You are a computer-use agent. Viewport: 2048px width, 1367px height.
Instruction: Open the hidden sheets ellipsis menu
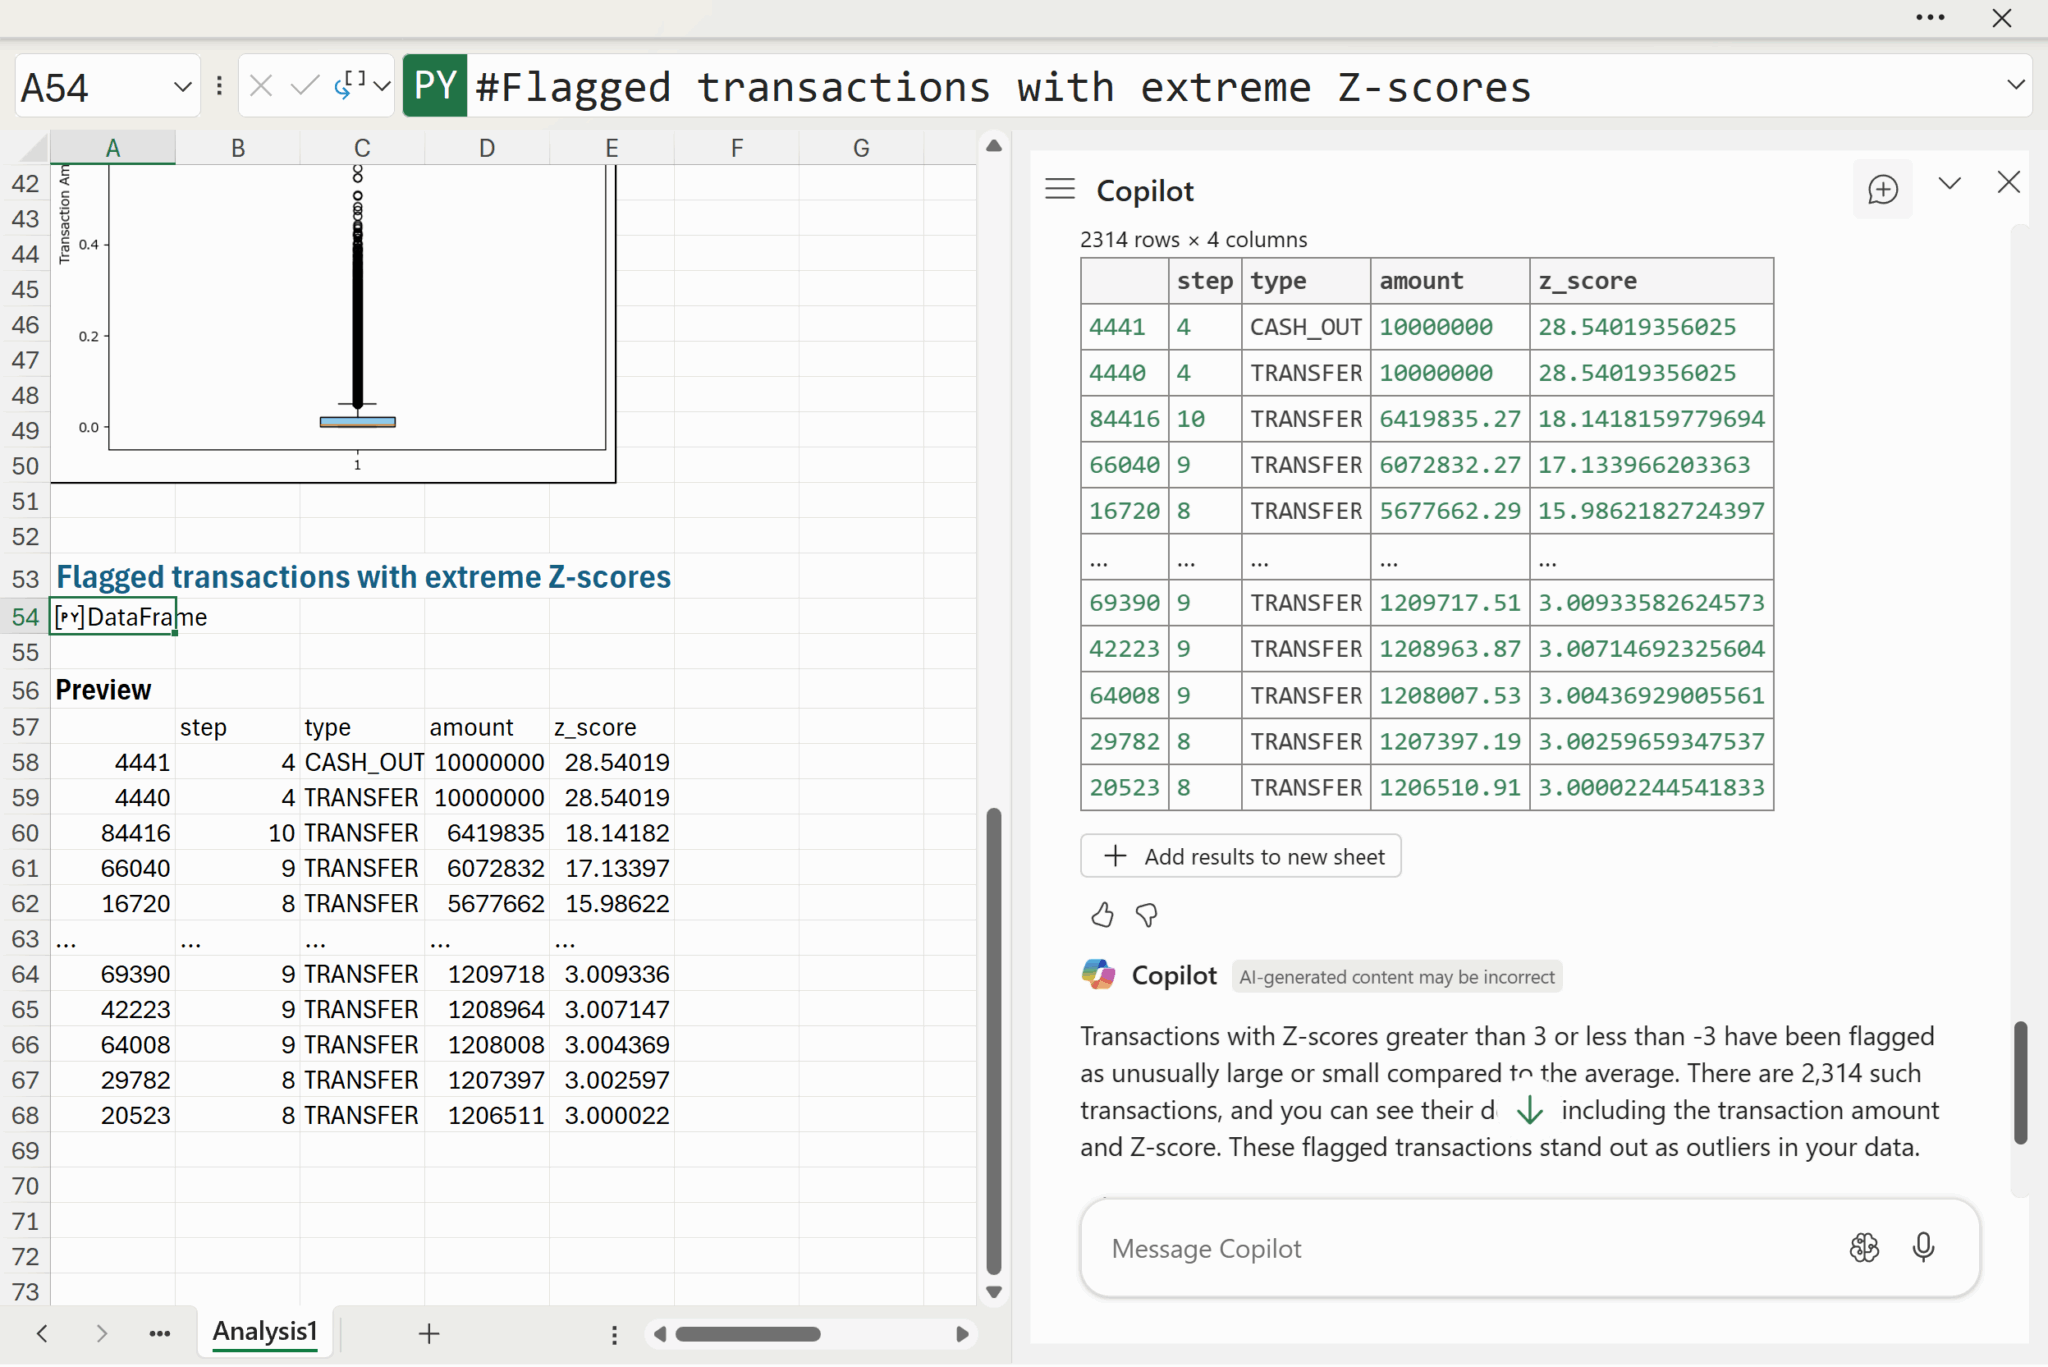click(159, 1333)
